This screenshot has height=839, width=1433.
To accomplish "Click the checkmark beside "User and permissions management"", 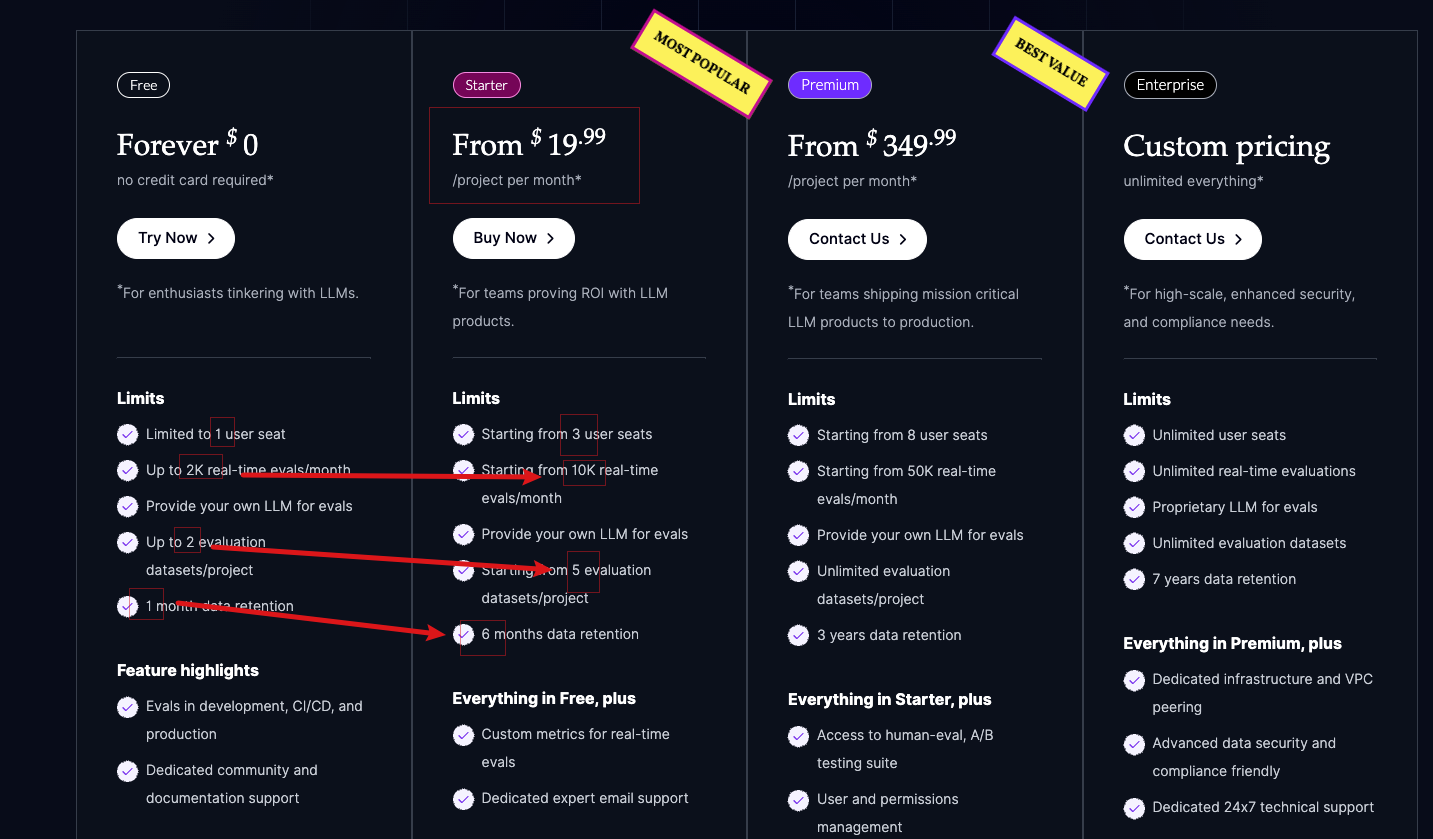I will pyautogui.click(x=798, y=800).
